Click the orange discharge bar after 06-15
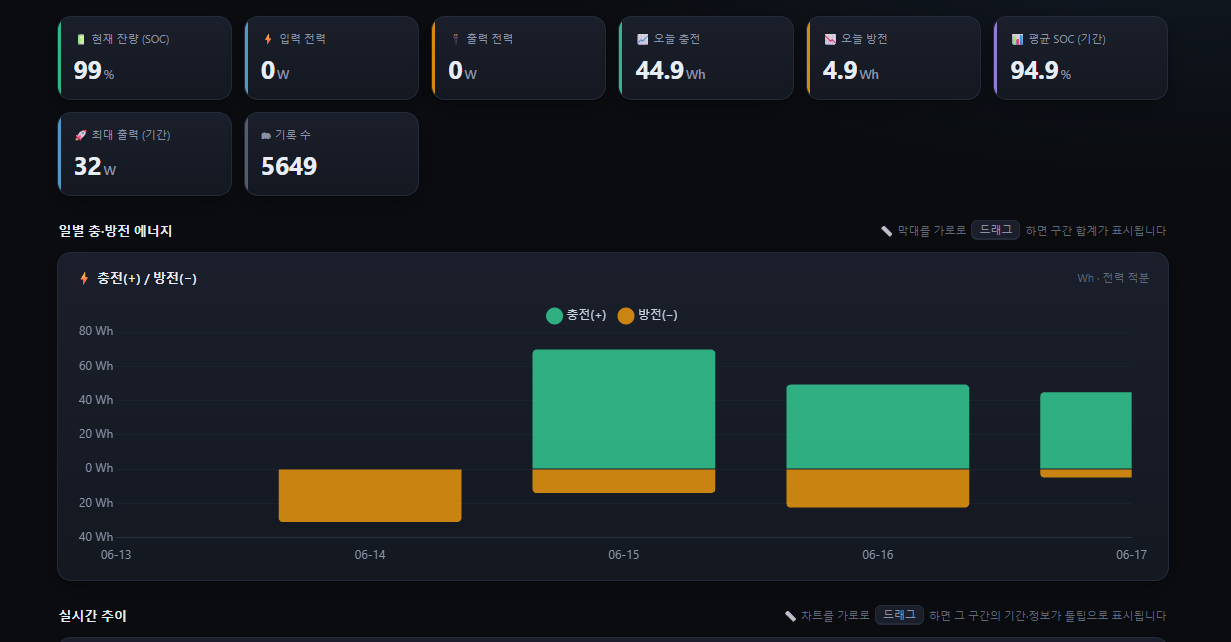Screen dimensions: 1231x642 878,488
